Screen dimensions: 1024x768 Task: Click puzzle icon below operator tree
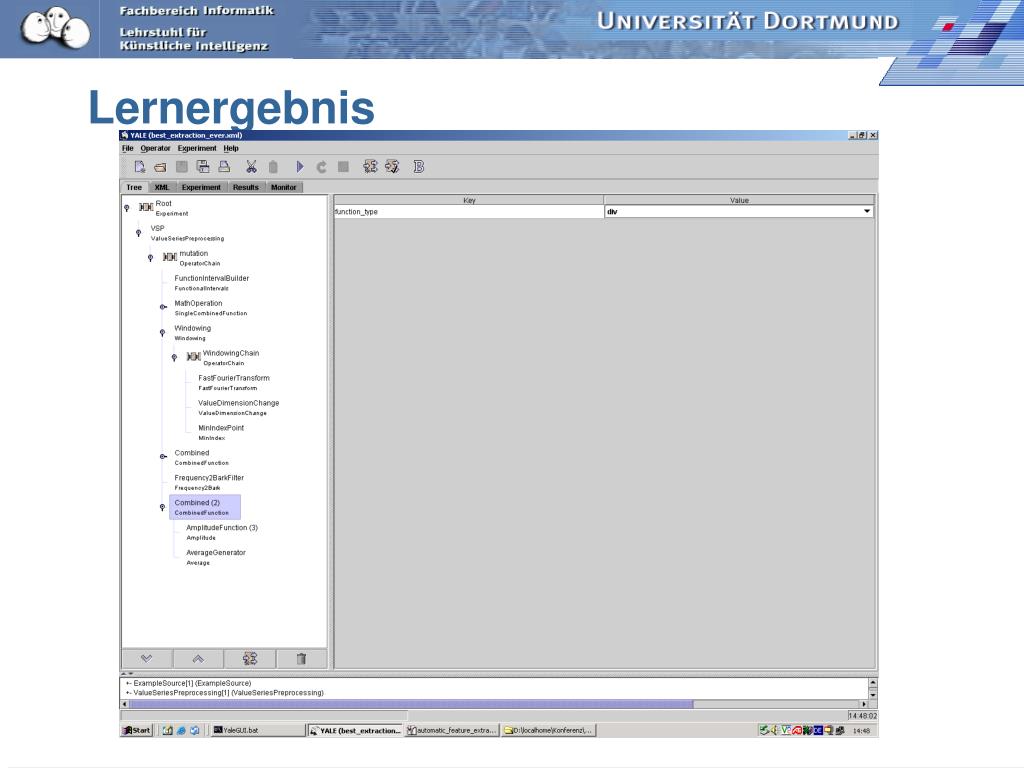[249, 658]
